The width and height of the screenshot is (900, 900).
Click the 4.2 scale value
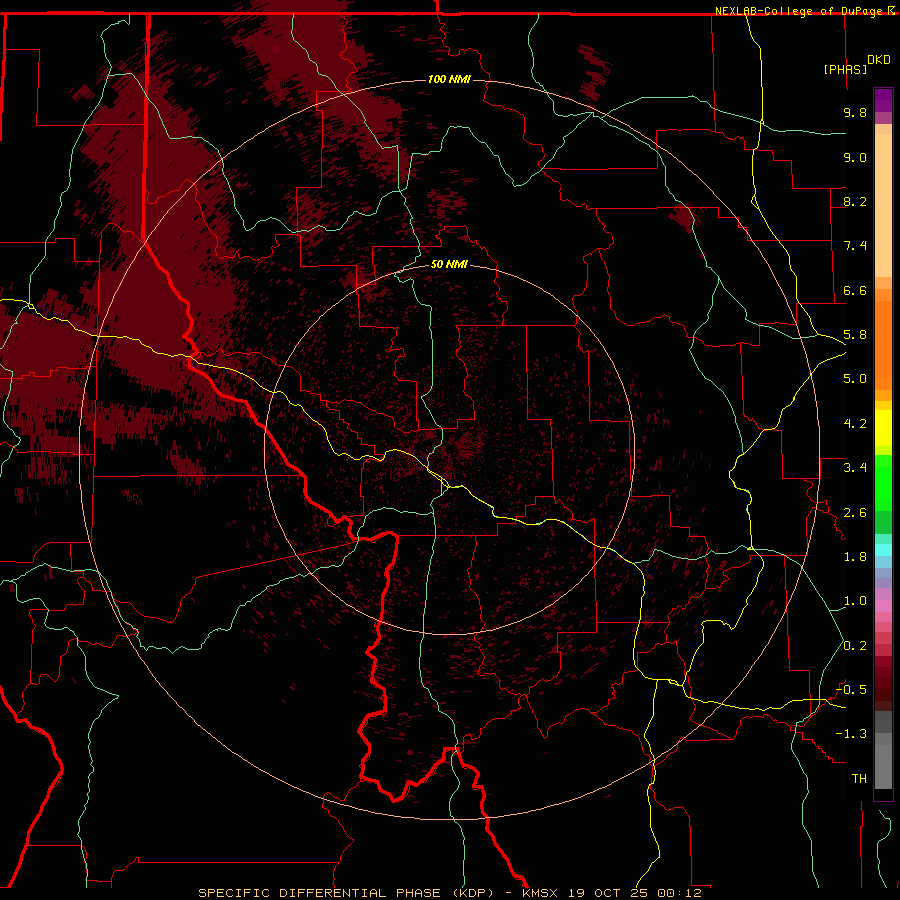click(855, 424)
